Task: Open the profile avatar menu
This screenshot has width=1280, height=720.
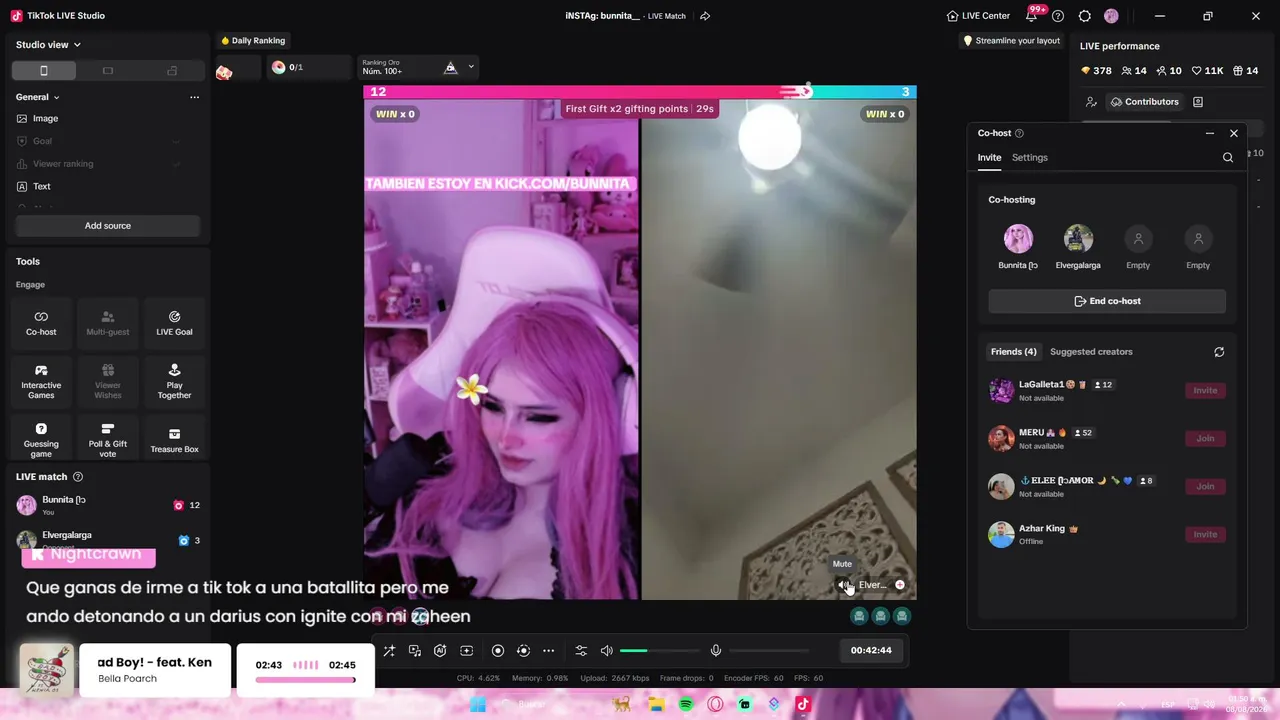Action: point(1111,16)
